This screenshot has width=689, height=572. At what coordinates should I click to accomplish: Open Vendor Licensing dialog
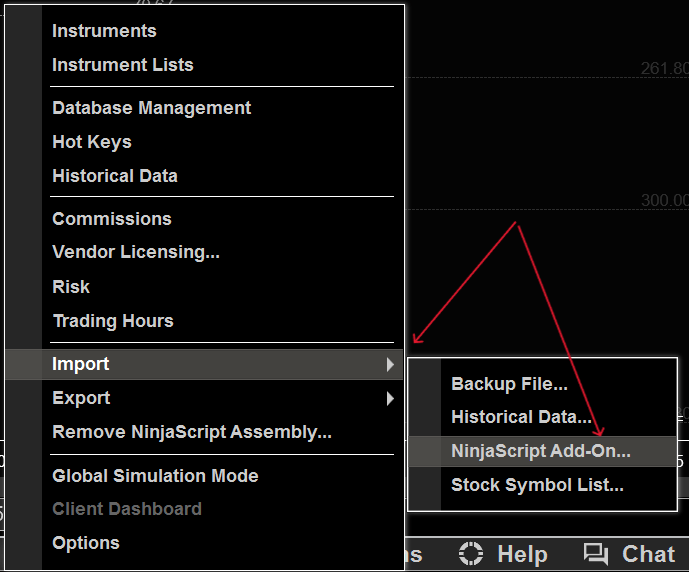point(136,253)
